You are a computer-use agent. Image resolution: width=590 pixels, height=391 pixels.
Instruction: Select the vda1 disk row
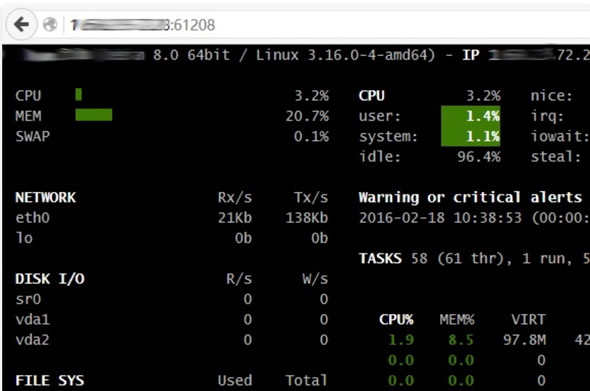click(x=172, y=319)
